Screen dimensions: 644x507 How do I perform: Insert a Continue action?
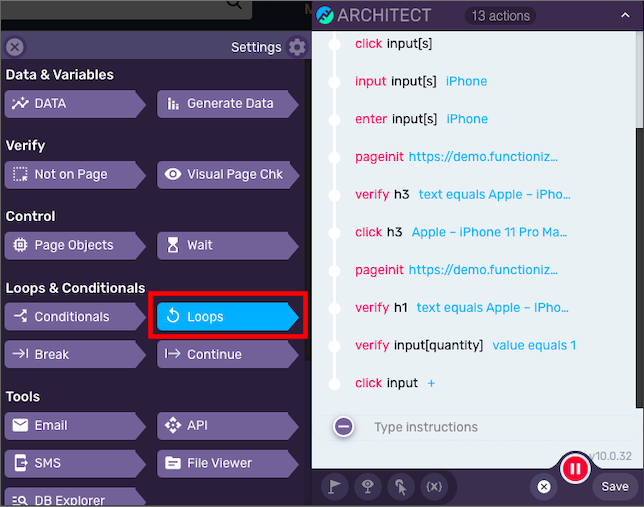[228, 354]
